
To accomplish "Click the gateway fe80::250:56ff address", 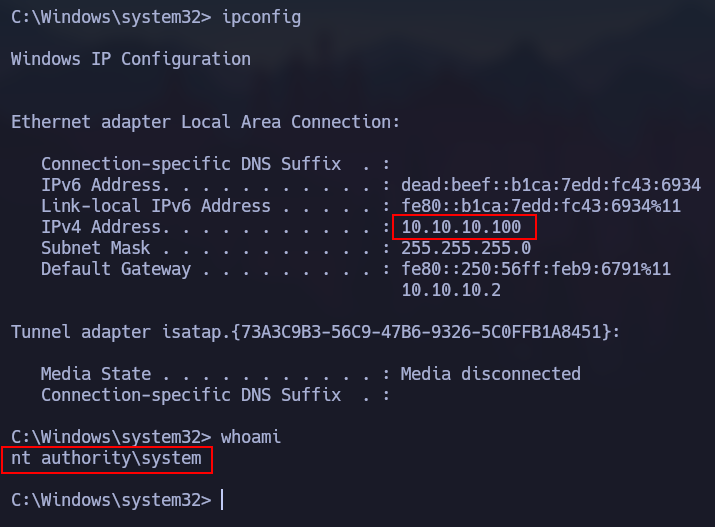I will [536, 269].
